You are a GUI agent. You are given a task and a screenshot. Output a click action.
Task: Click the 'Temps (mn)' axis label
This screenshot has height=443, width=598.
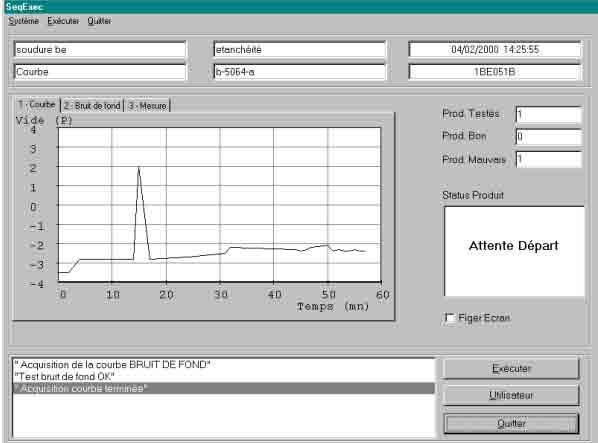(x=333, y=306)
